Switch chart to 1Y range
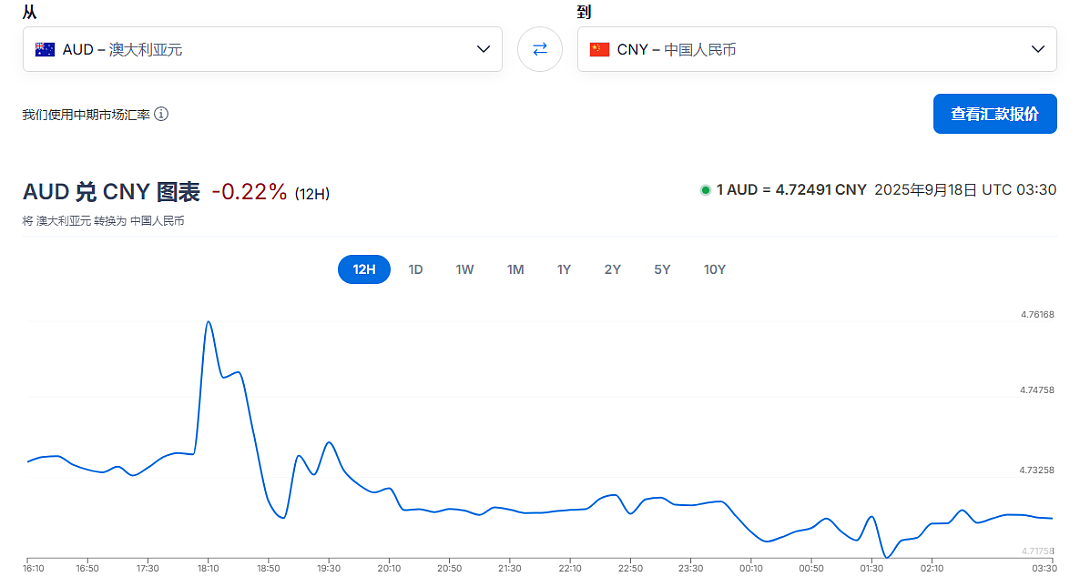The image size is (1080, 577). [x=564, y=269]
